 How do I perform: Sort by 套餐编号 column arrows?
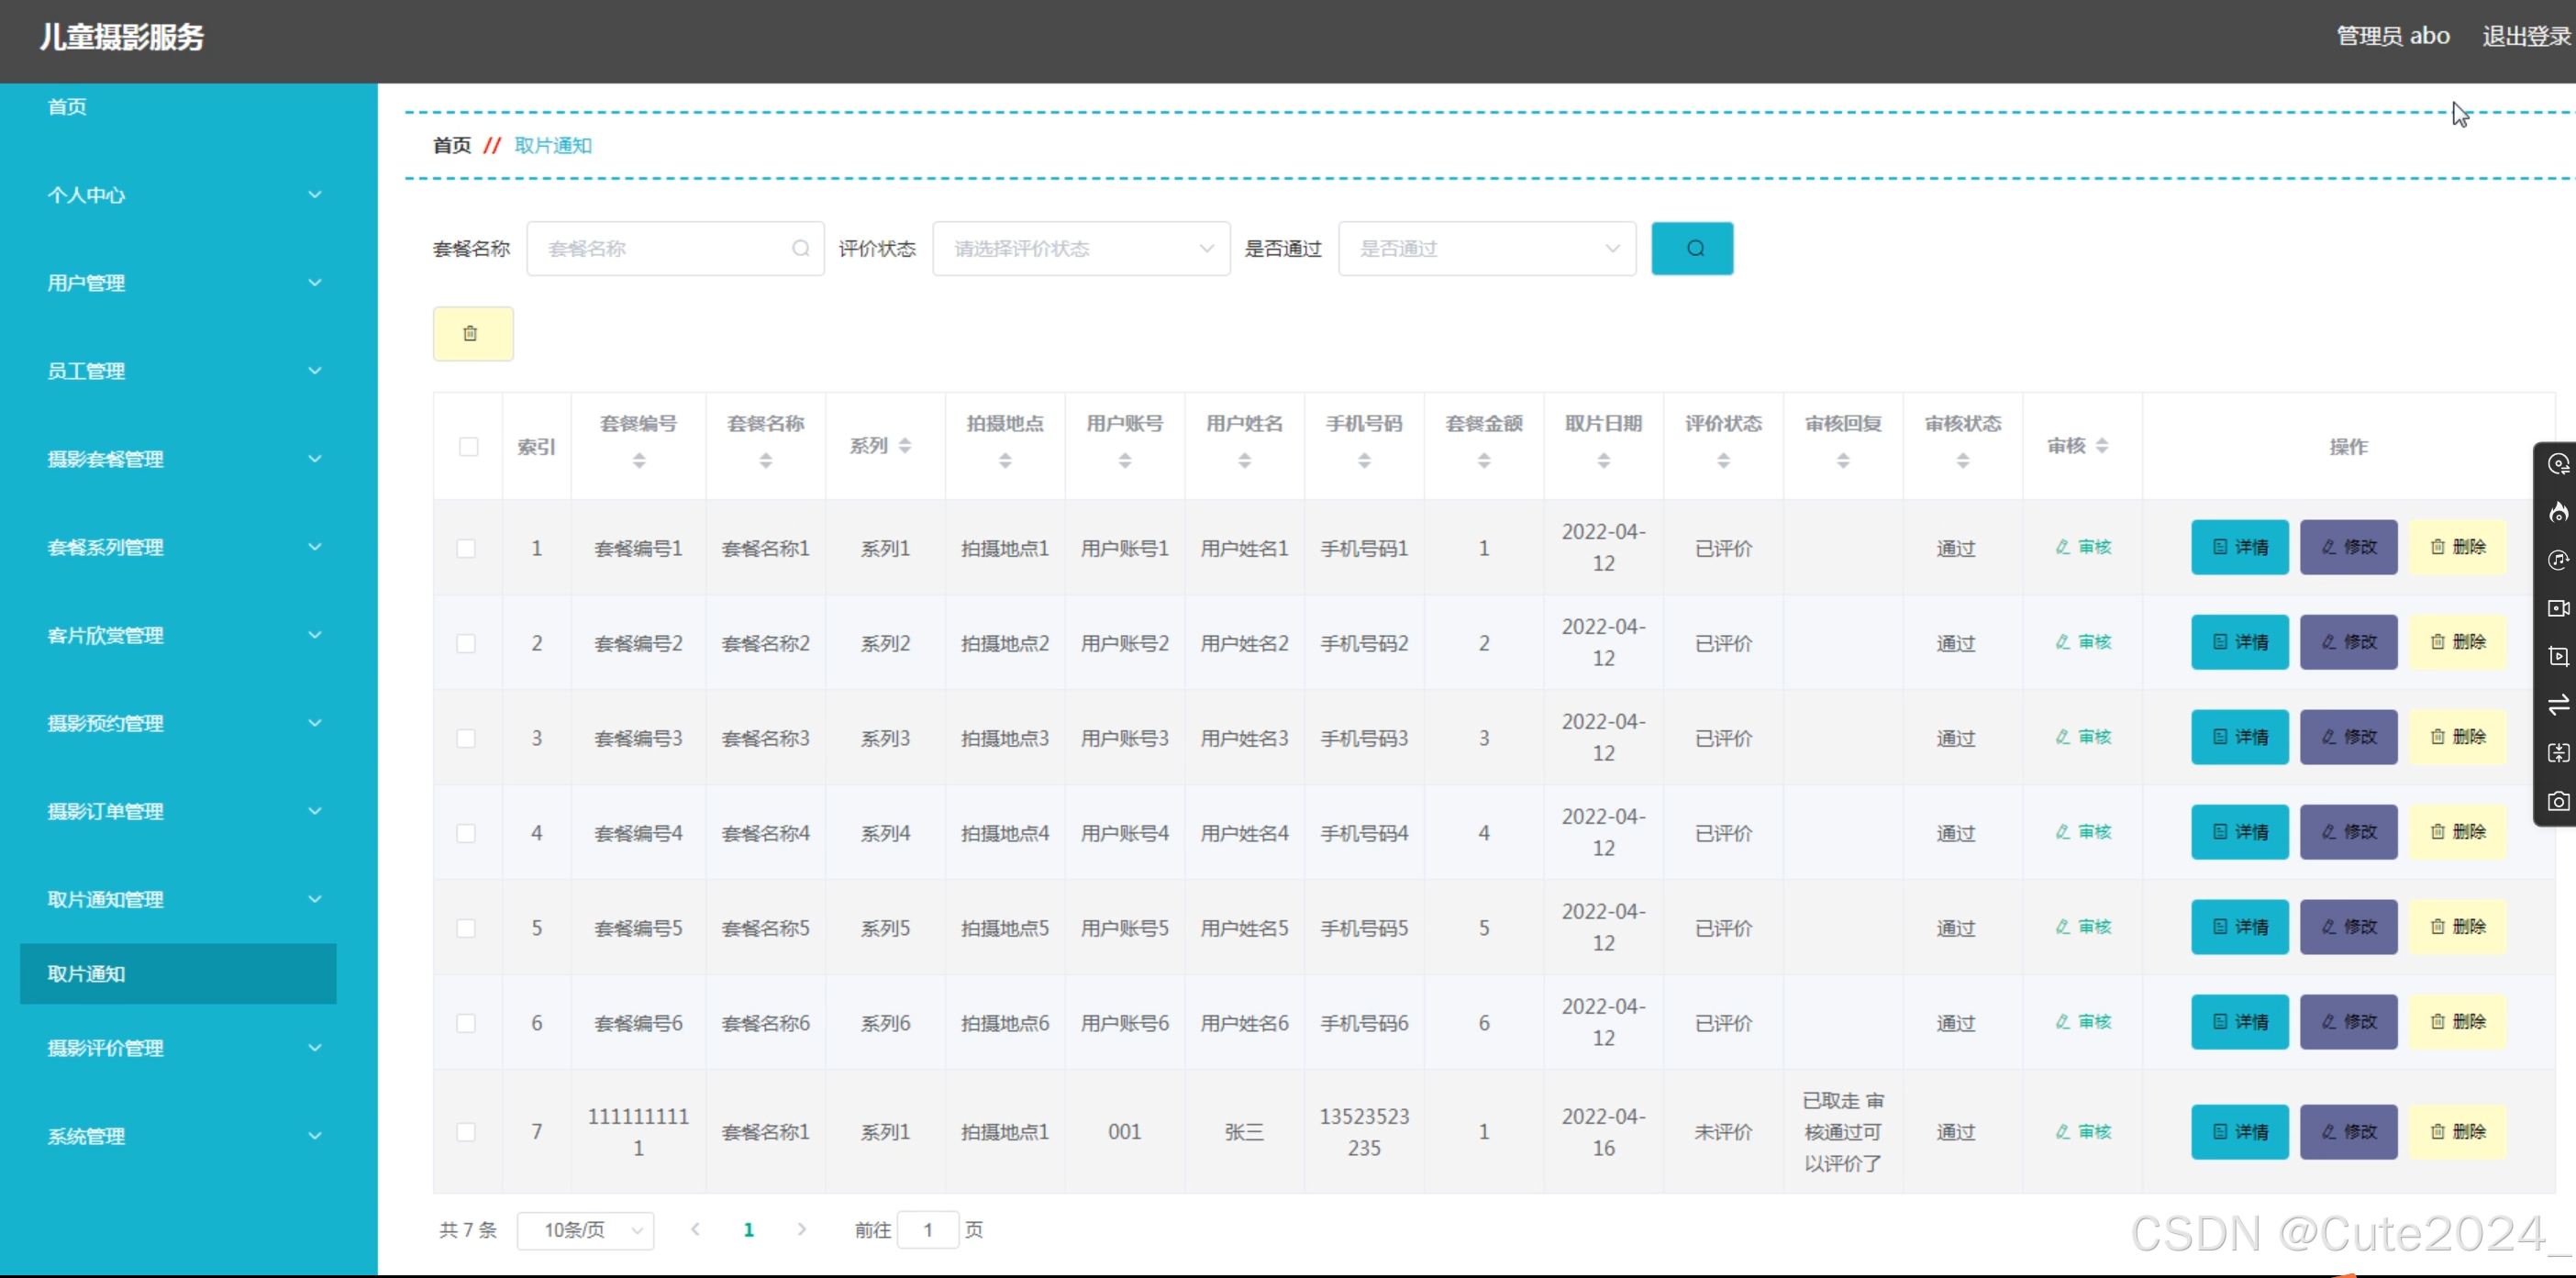point(639,460)
